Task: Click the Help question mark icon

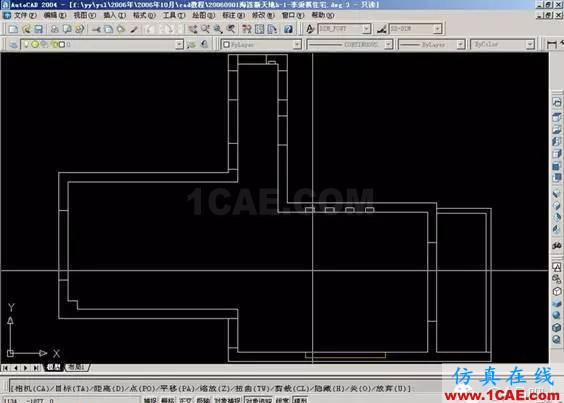Action: [x=288, y=29]
